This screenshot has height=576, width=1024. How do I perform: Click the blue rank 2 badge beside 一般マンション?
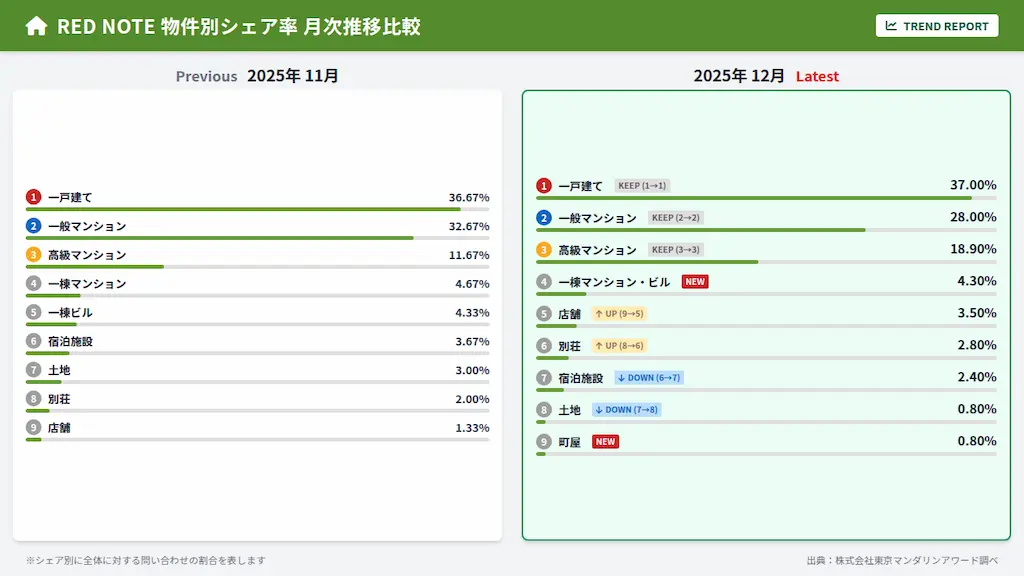coord(544,217)
